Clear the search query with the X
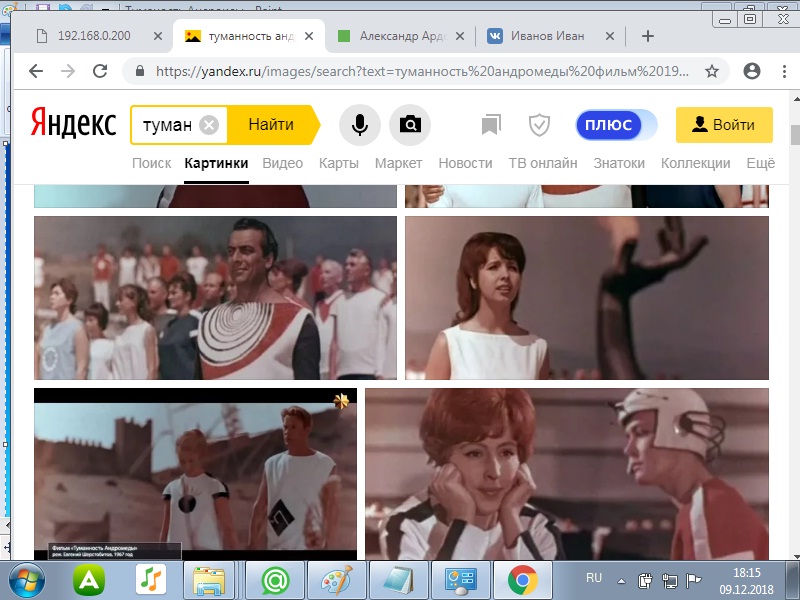 click(x=209, y=124)
